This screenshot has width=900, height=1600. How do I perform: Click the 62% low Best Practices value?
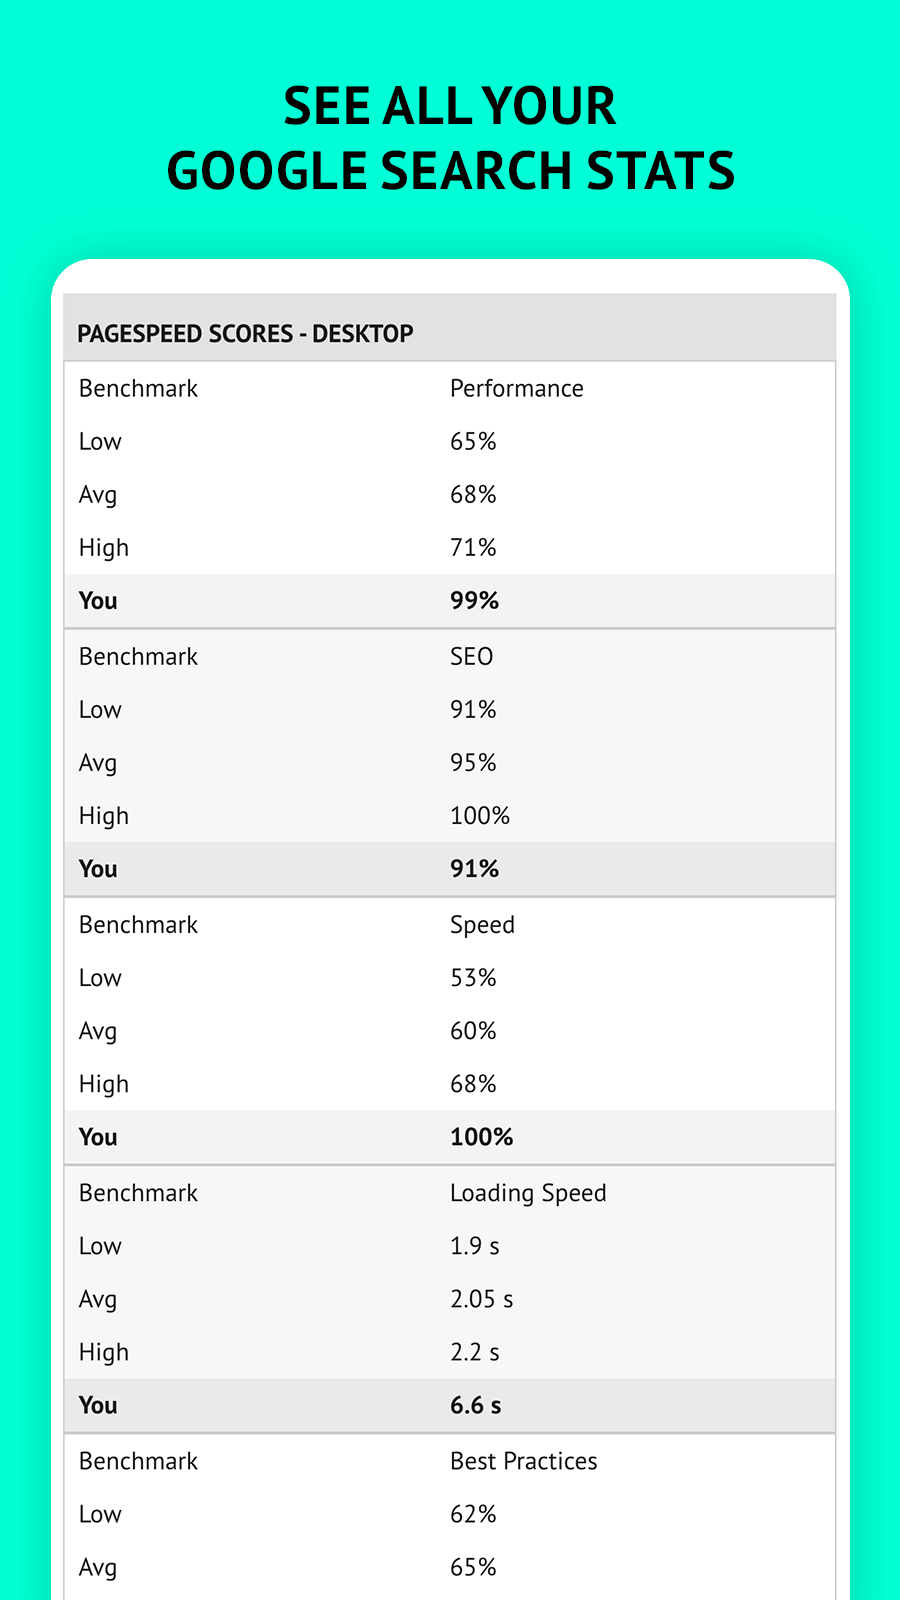[x=473, y=1514]
